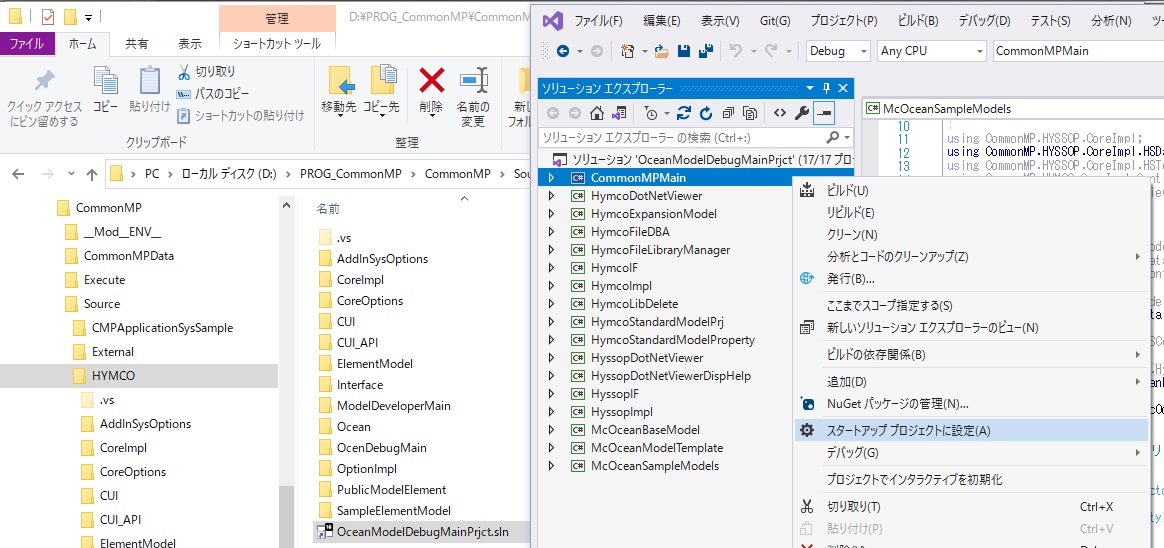This screenshot has width=1164, height=548.
Task: Click the Refresh icon in Solution Explorer
Action: tap(706, 113)
